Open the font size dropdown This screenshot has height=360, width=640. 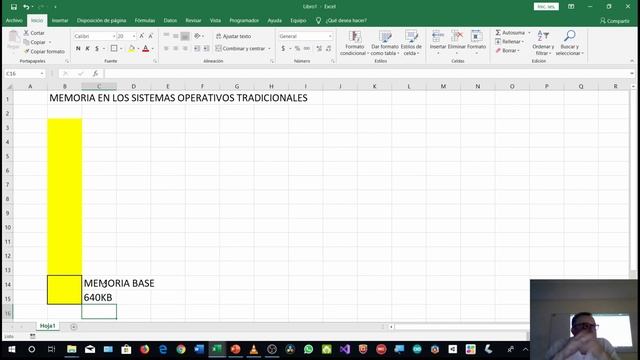point(134,36)
